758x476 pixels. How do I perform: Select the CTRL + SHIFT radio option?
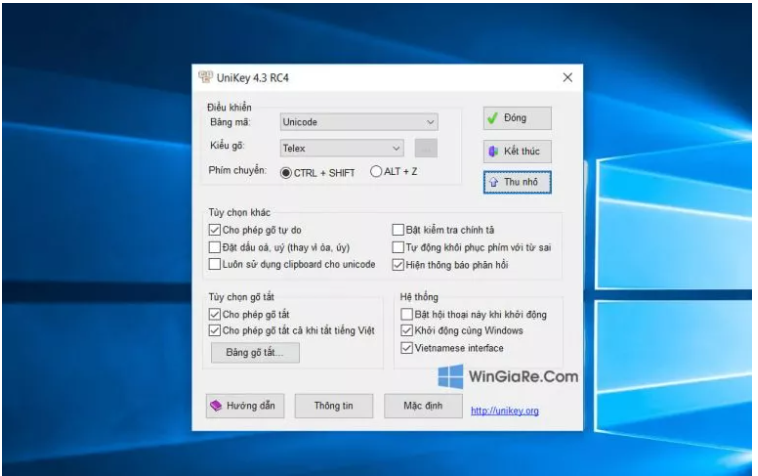point(287,172)
